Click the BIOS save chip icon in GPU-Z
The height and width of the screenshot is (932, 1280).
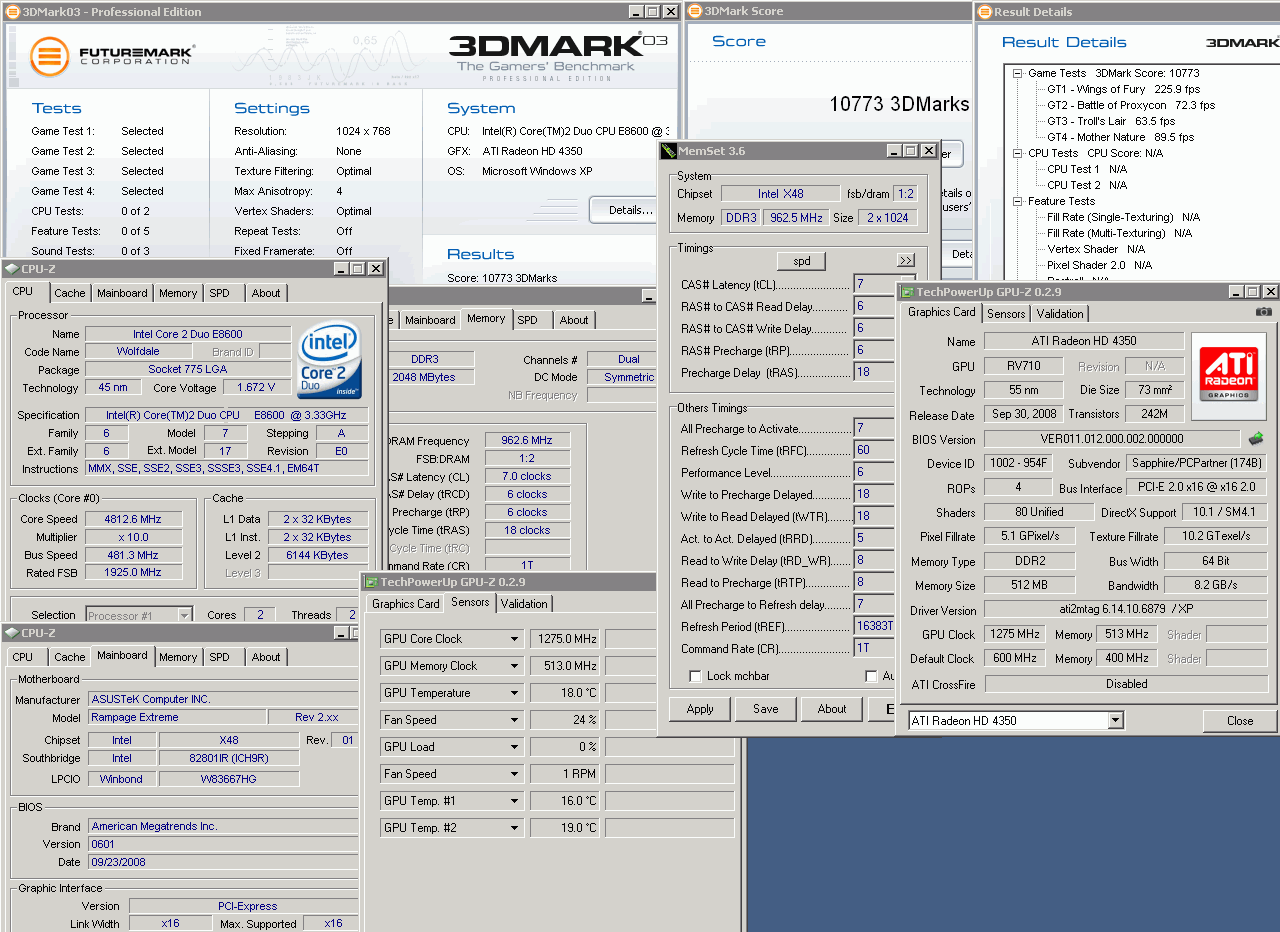1256,438
